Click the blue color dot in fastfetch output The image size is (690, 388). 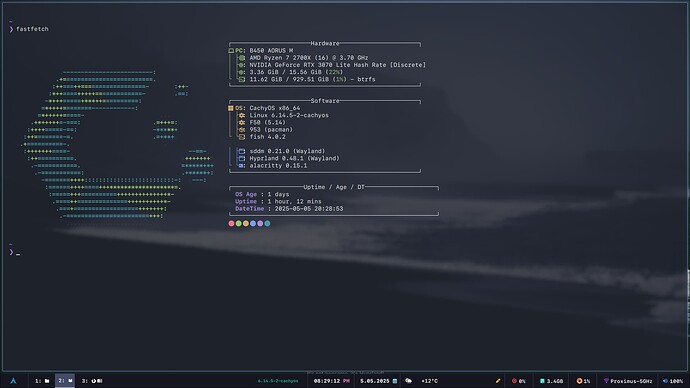(253, 223)
